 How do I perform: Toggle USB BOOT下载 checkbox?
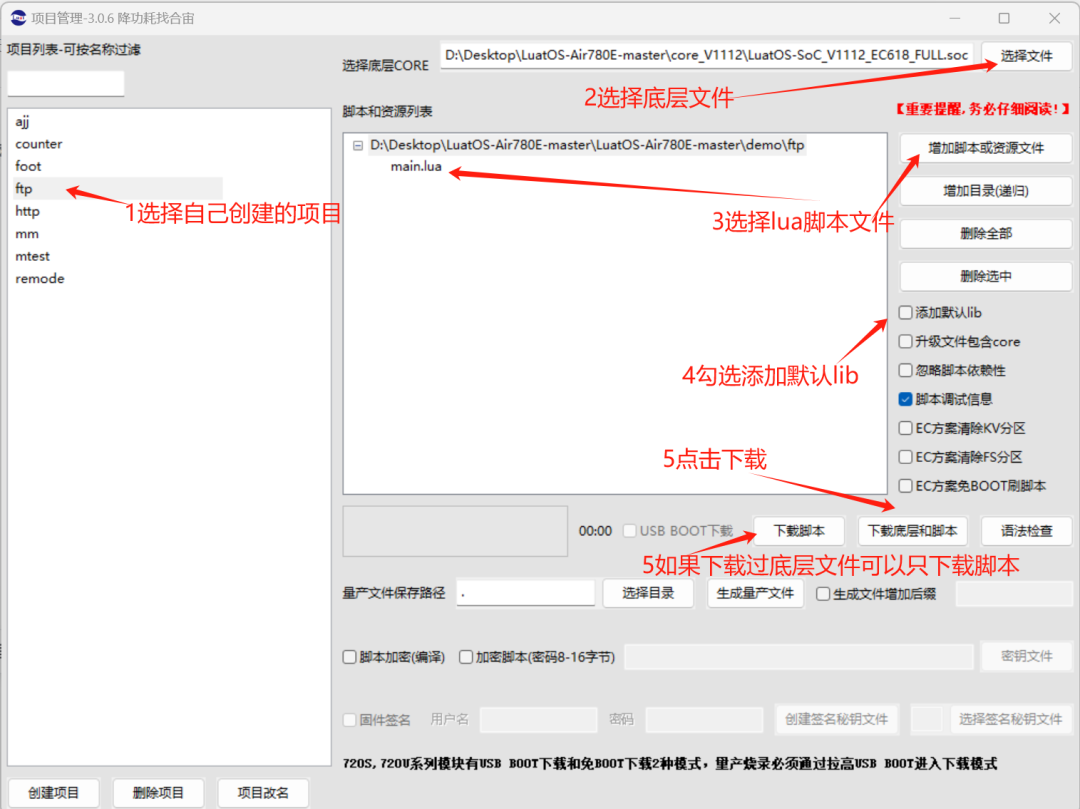630,531
